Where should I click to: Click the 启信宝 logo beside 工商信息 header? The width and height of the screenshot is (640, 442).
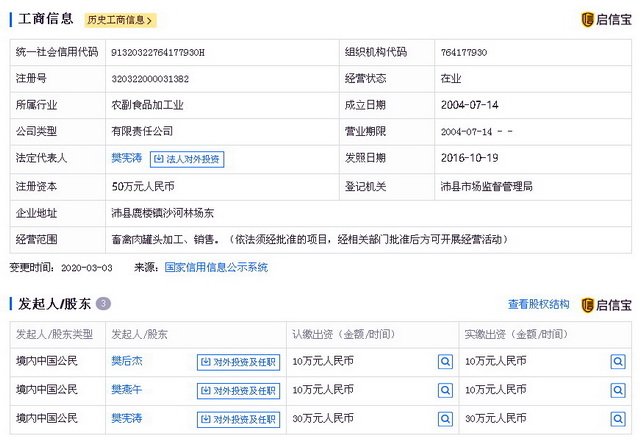click(x=607, y=19)
